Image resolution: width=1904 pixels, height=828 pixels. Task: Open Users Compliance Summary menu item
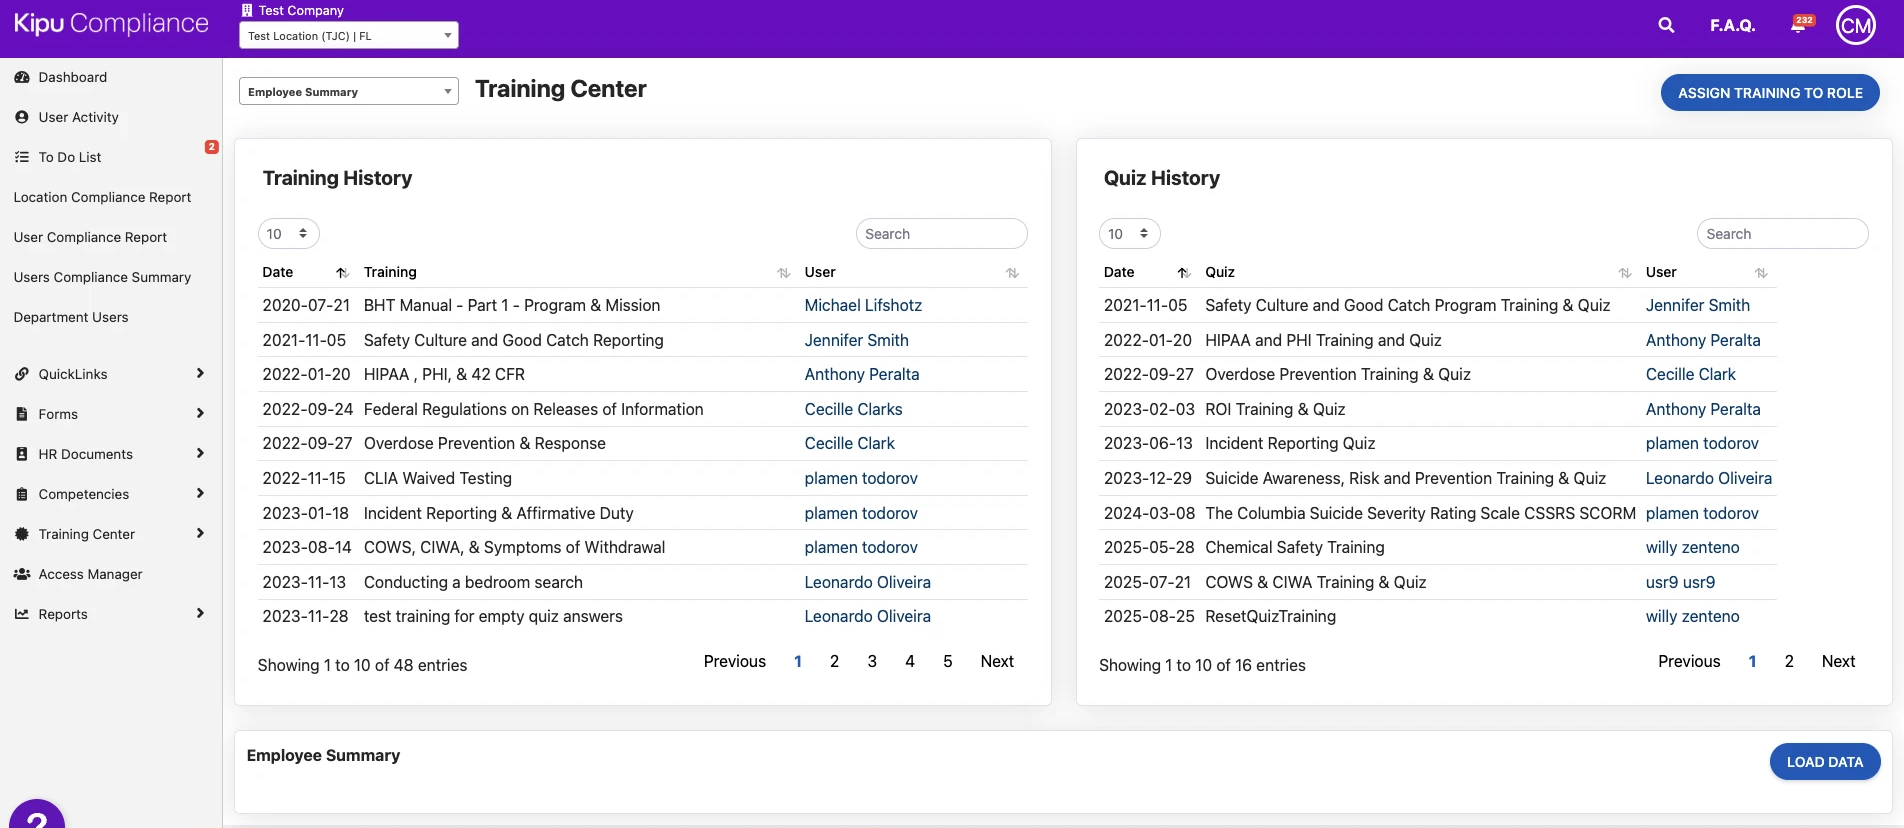click(102, 277)
